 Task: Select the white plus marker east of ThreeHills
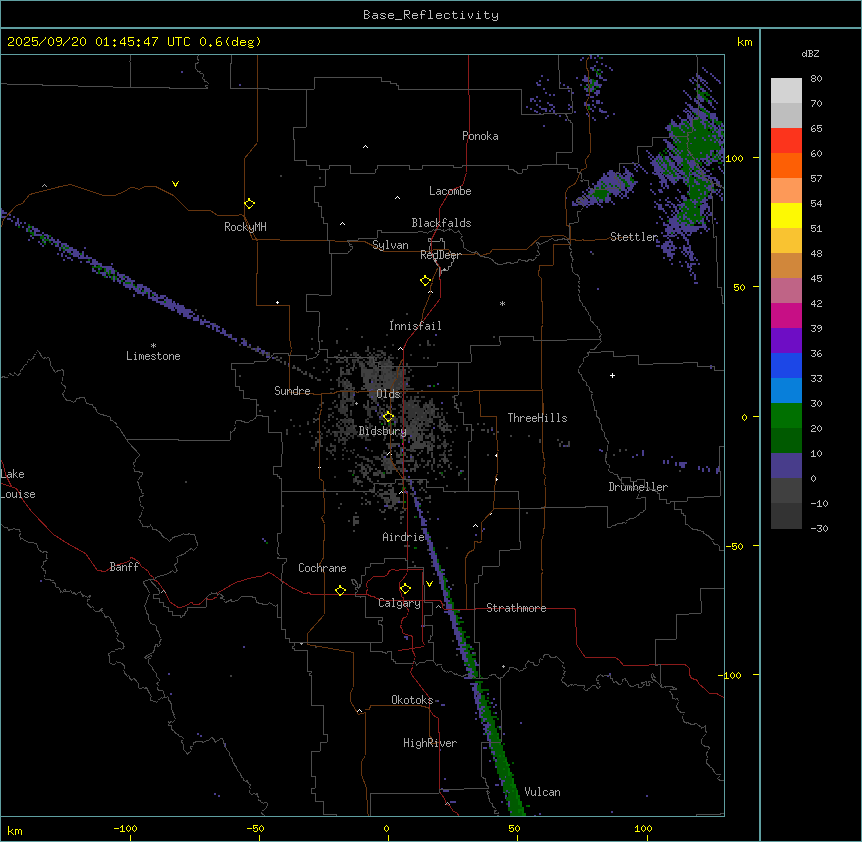point(612,375)
